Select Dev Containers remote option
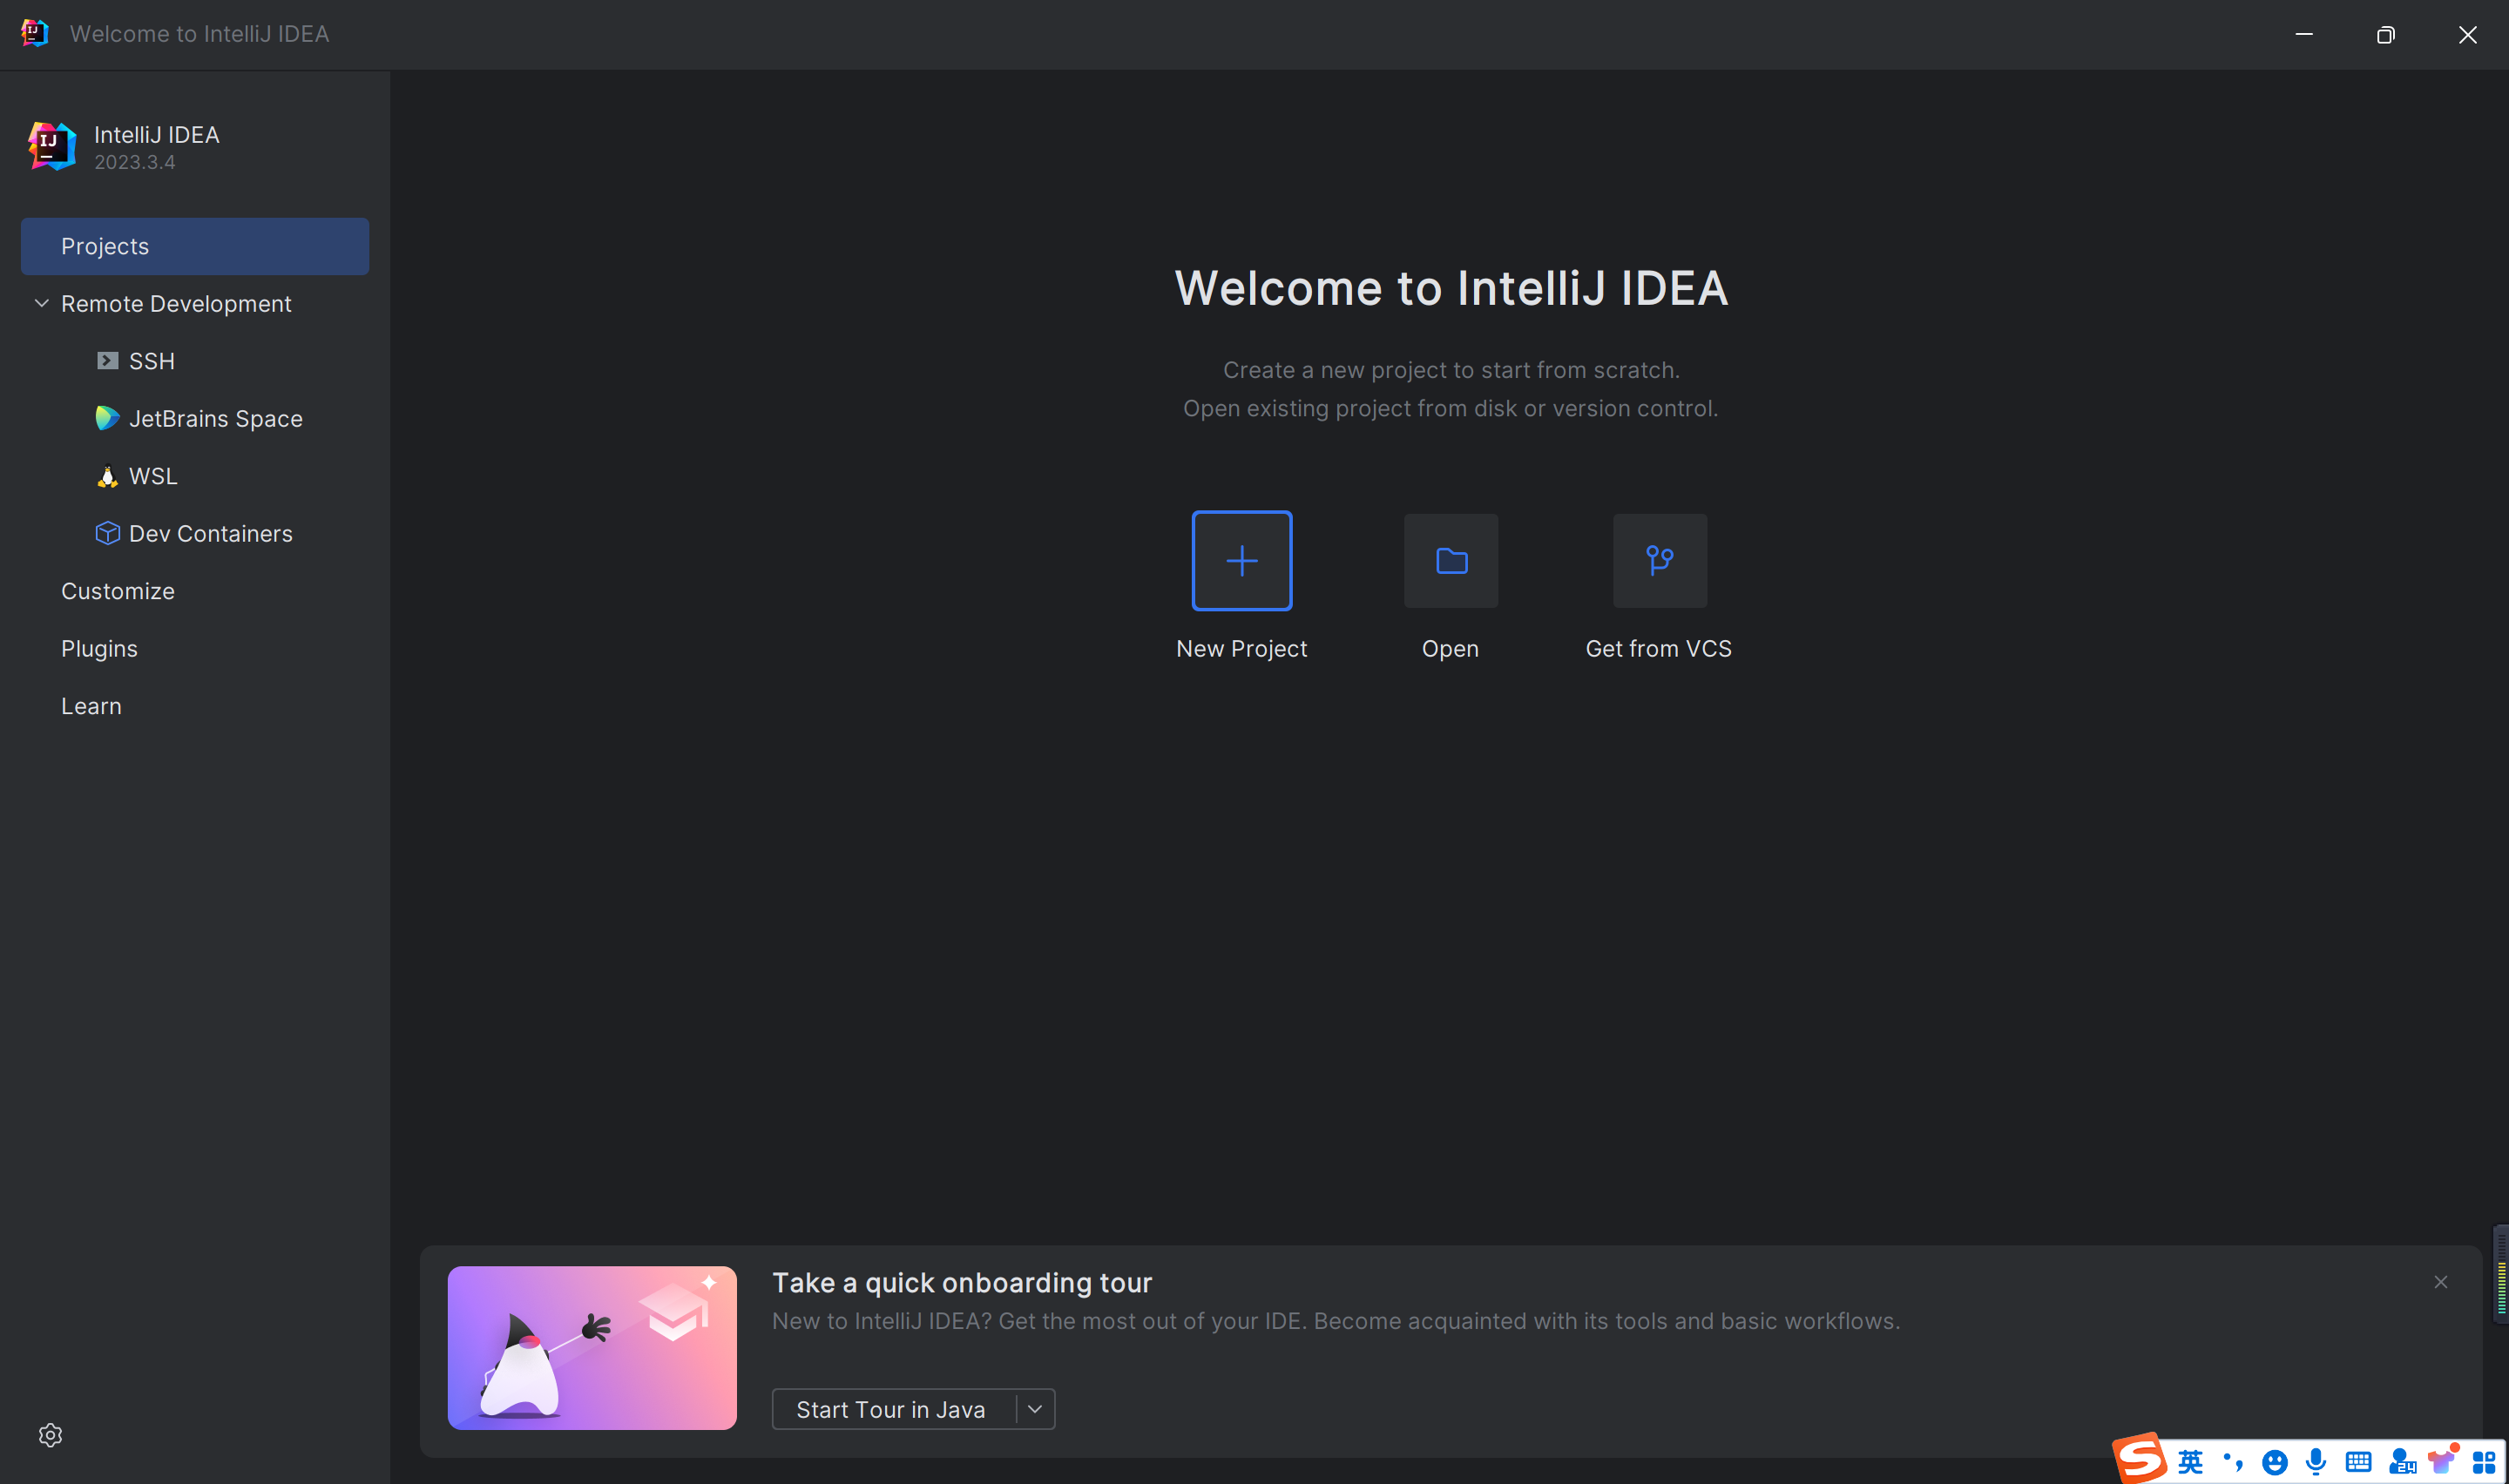This screenshot has width=2509, height=1484. pos(195,533)
